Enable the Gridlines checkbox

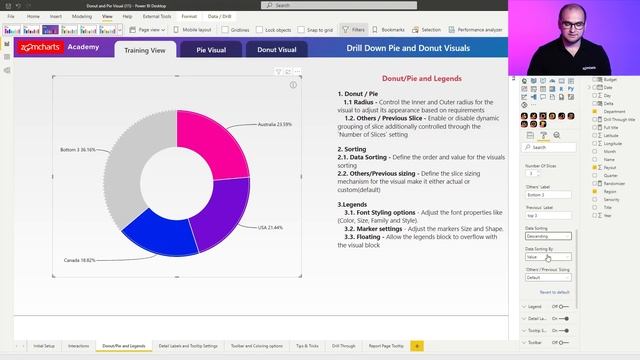225,30
